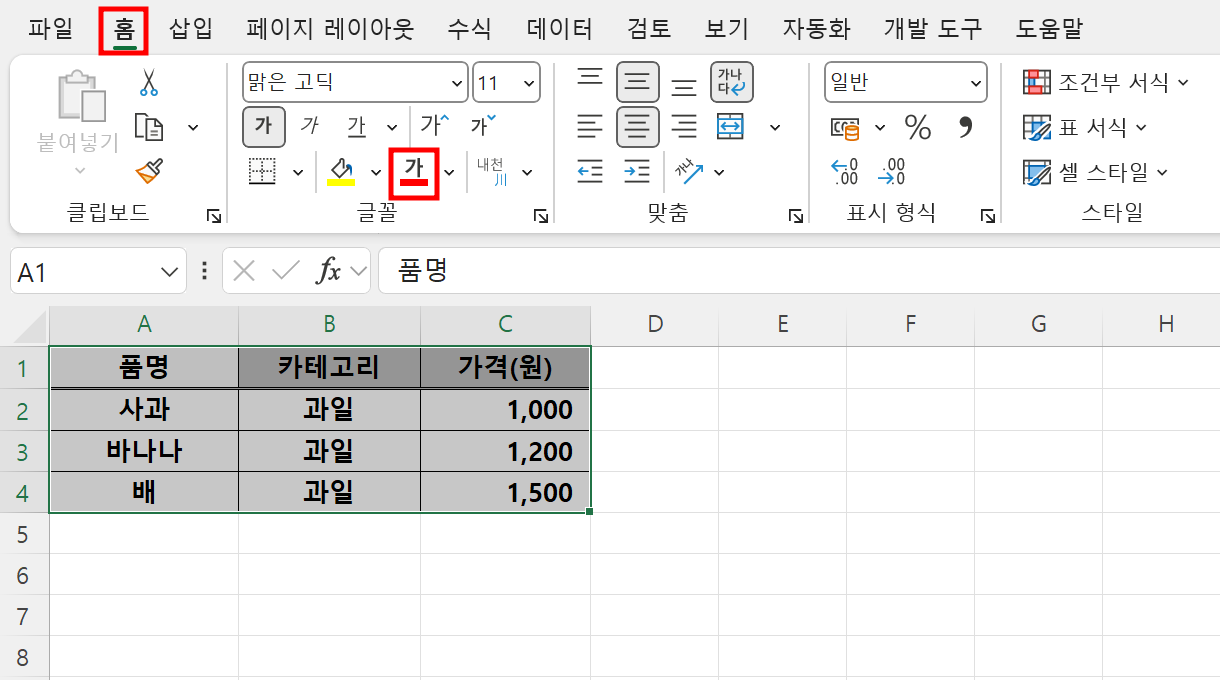This screenshot has height=680, width=1220.
Task: Decrease font size with 가v icon
Action: (483, 127)
